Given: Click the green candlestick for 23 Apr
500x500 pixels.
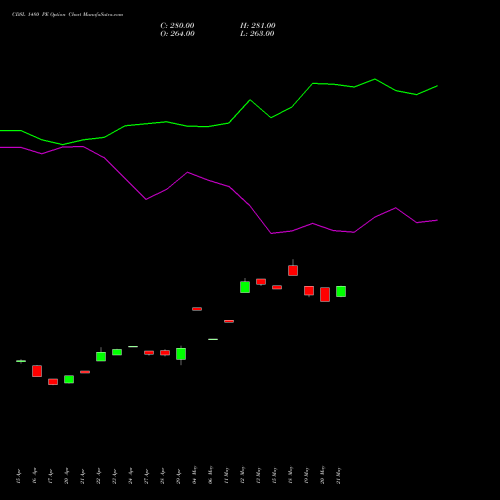Looking at the screenshot, I should tap(117, 352).
